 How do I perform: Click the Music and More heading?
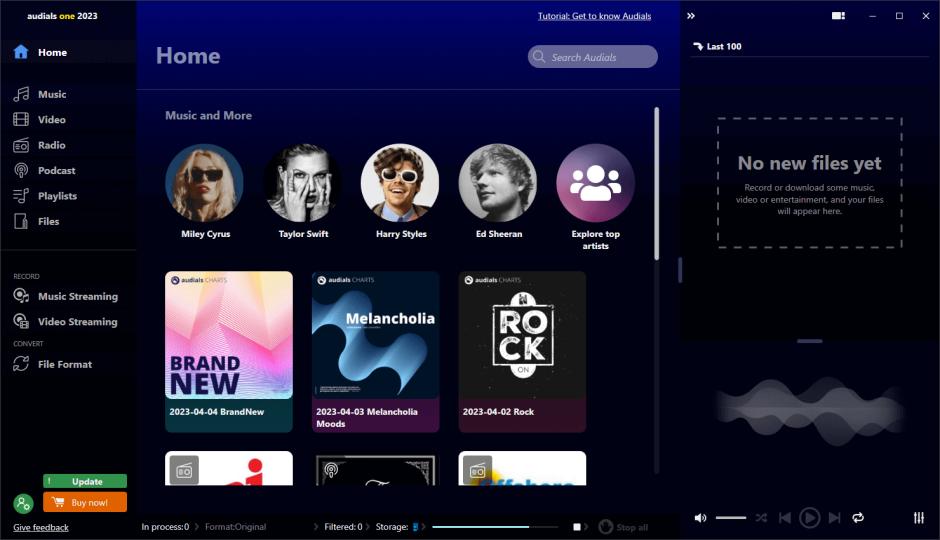[x=209, y=116]
